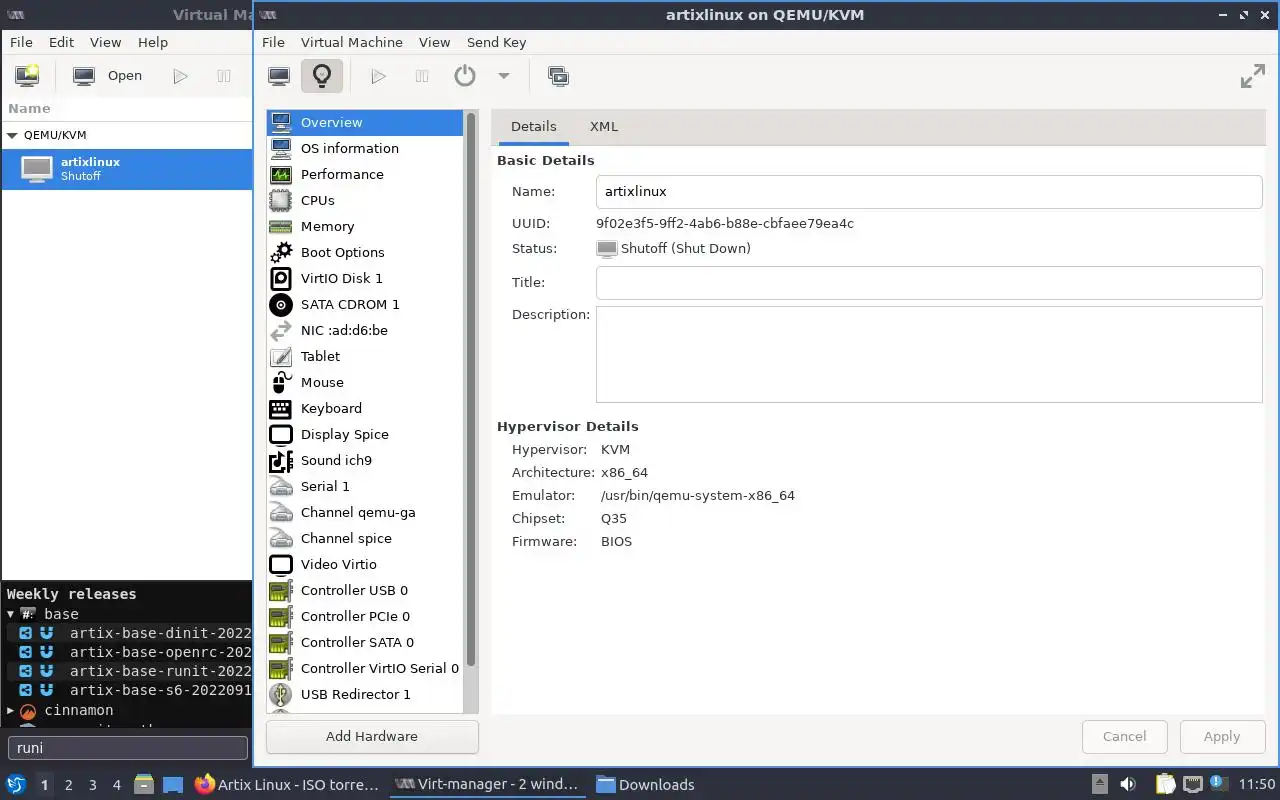Click the search field containing runi
This screenshot has width=1280, height=800.
(x=127, y=748)
